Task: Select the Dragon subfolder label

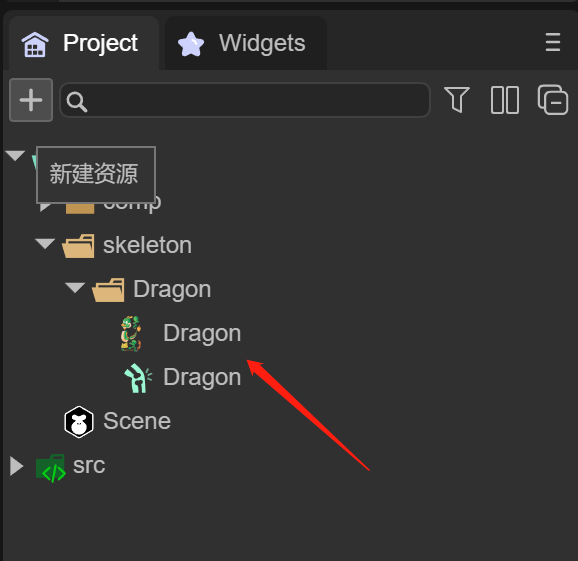Action: [x=172, y=289]
